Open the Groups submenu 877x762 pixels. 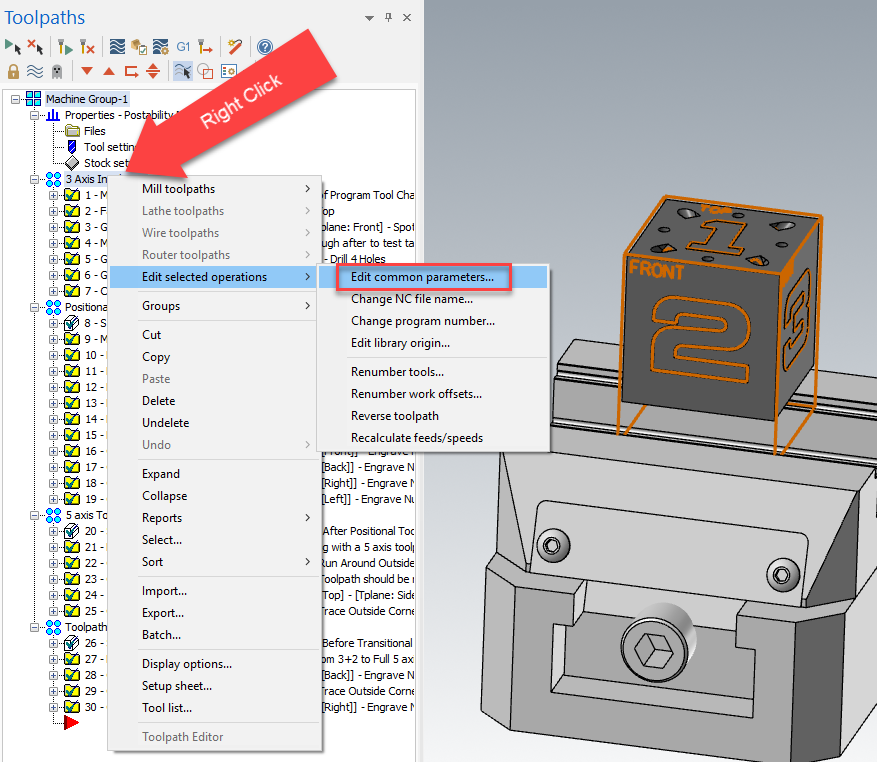click(x=215, y=306)
